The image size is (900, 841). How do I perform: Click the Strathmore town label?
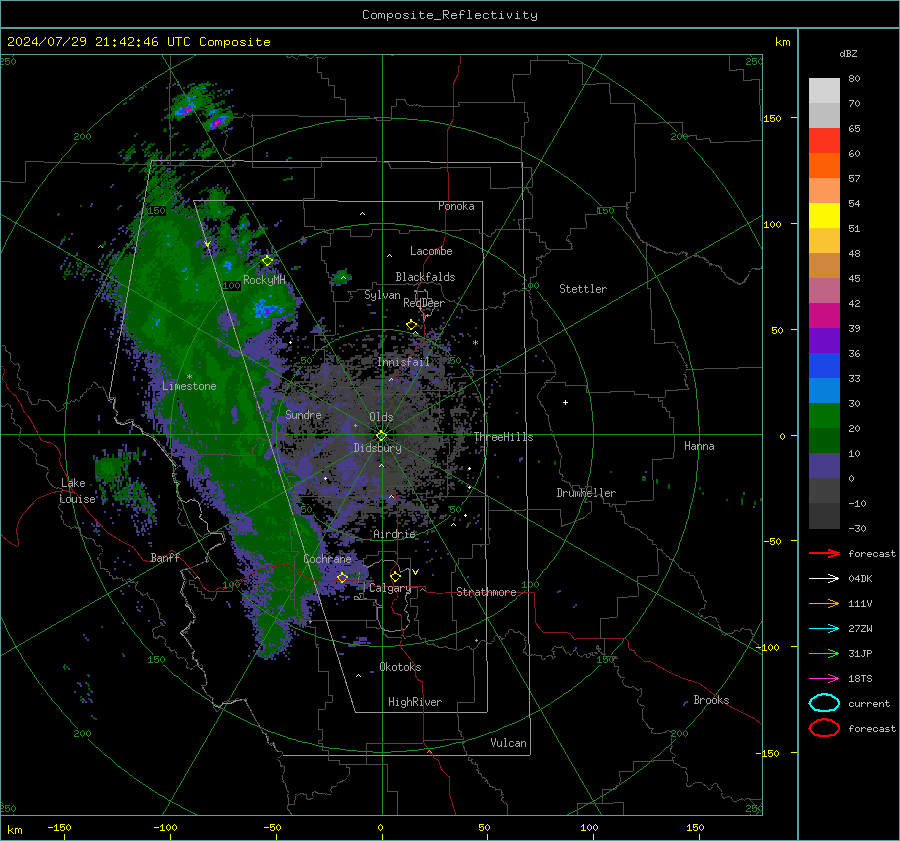(x=486, y=592)
